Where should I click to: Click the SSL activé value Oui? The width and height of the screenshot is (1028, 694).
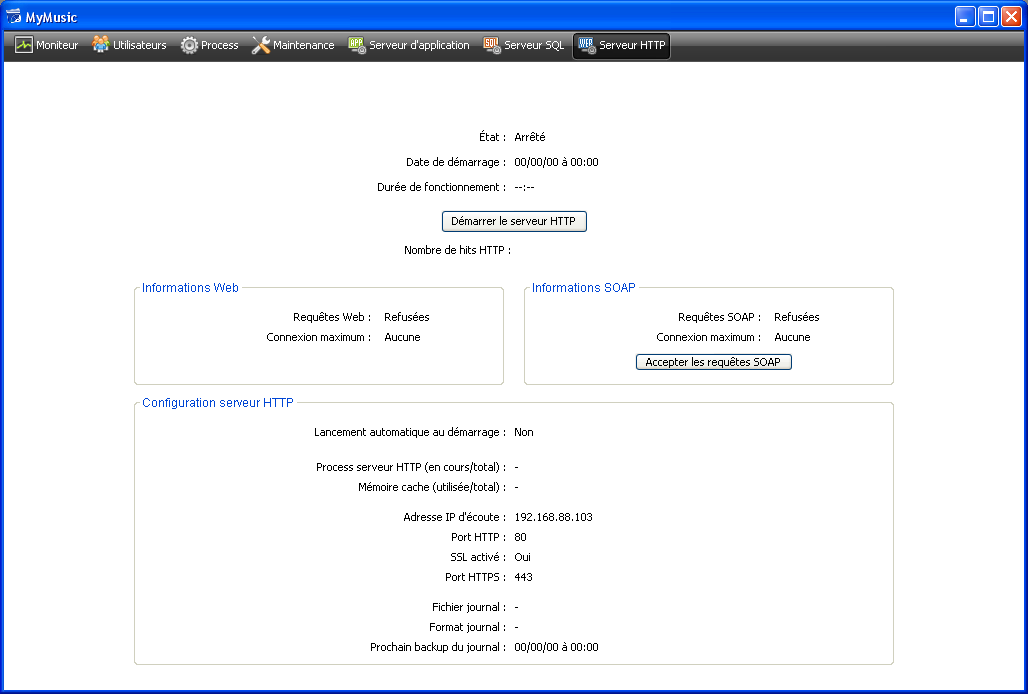(x=523, y=557)
